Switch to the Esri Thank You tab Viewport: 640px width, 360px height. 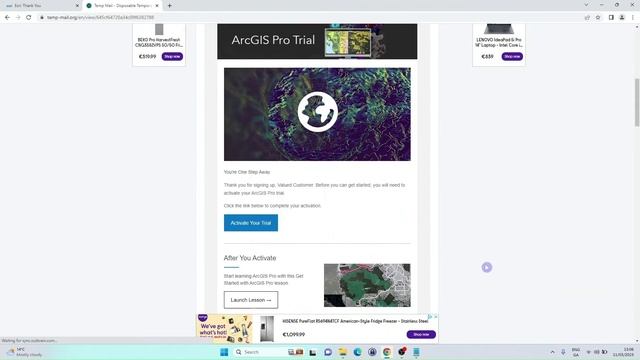[41, 6]
